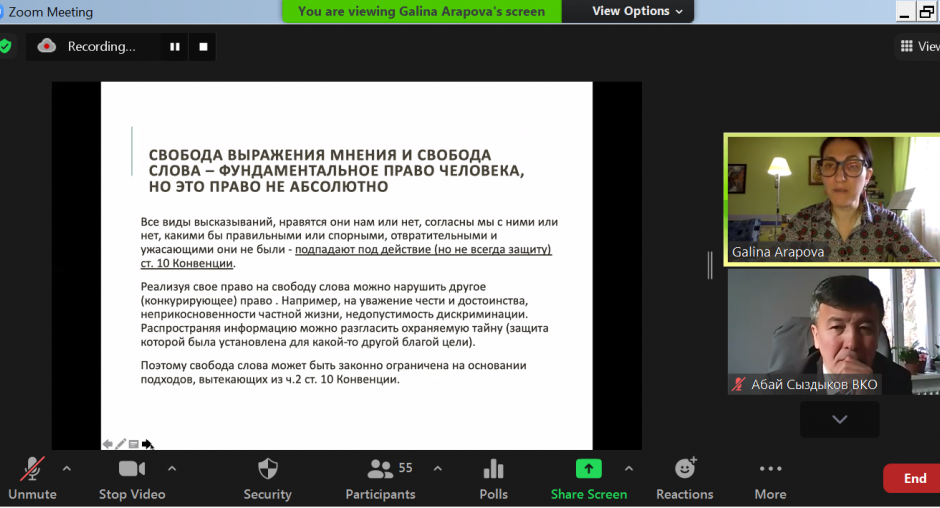Pause the recording
The image size is (940, 508).
pos(175,46)
